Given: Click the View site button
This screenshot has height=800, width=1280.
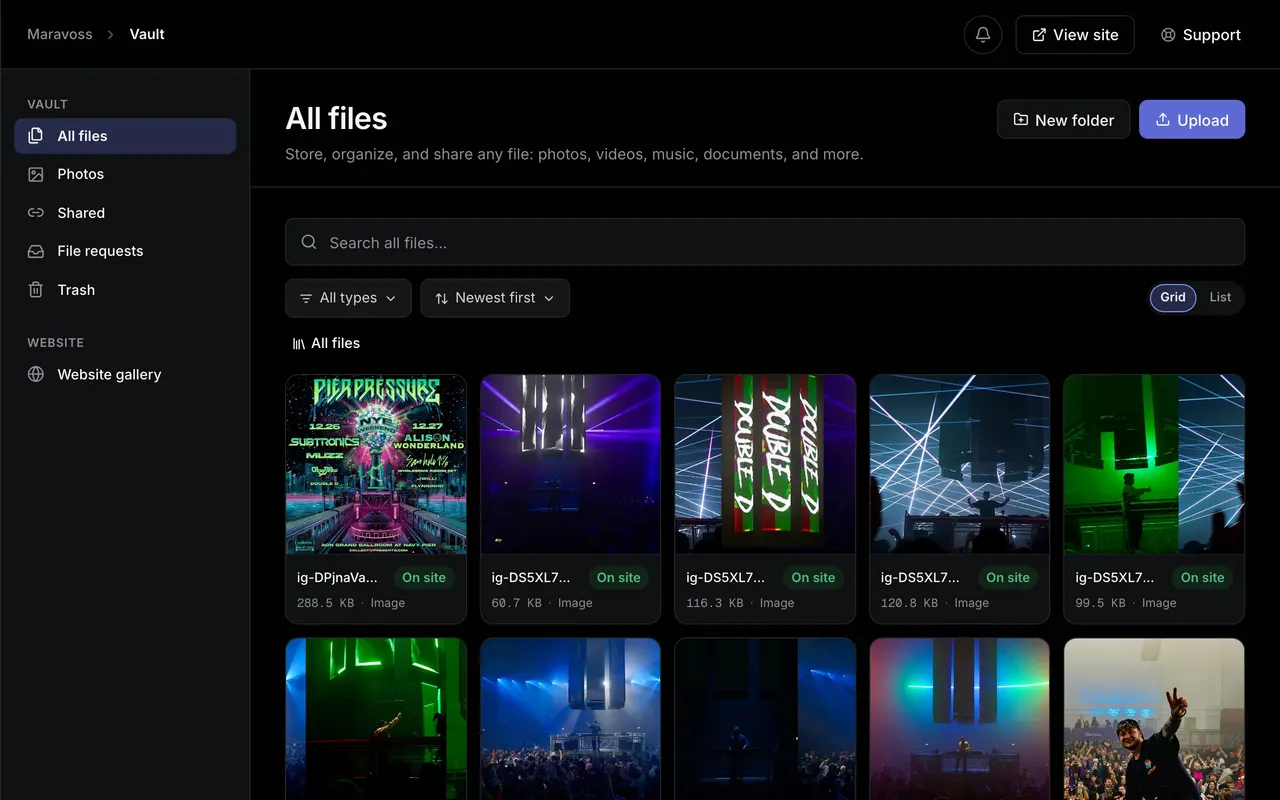Looking at the screenshot, I should click(1075, 35).
